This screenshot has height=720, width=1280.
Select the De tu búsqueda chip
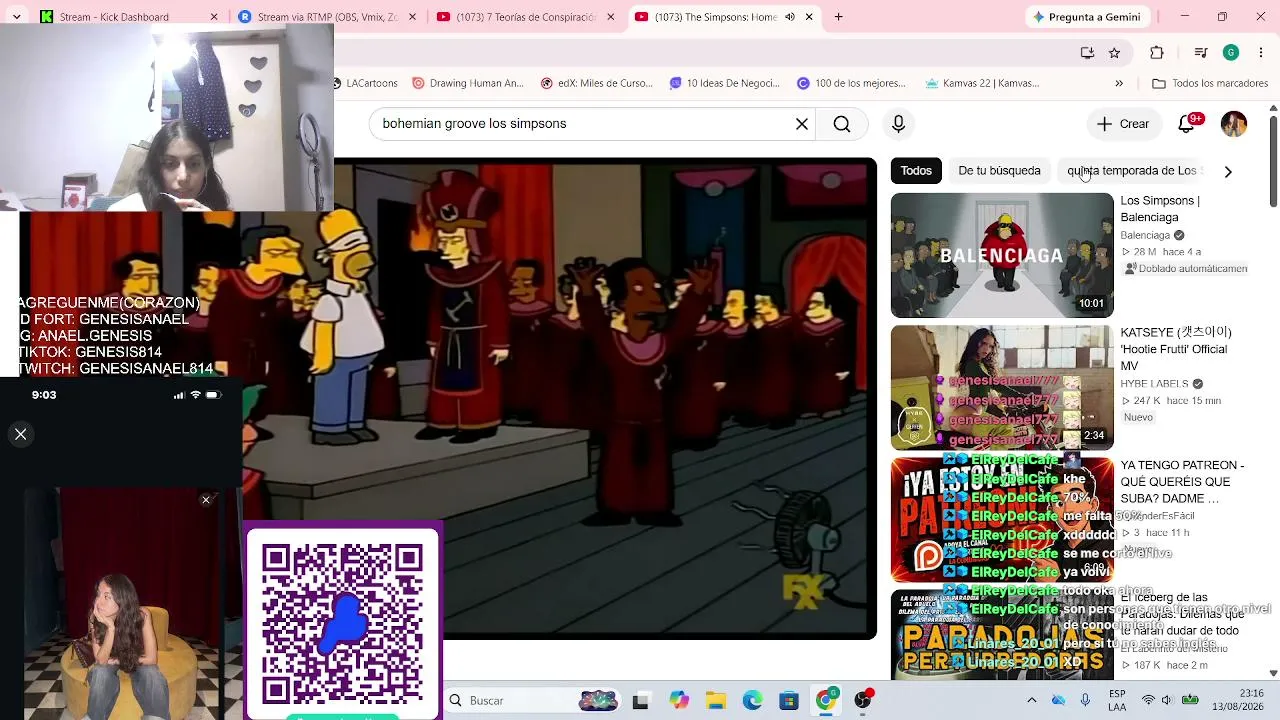(999, 171)
